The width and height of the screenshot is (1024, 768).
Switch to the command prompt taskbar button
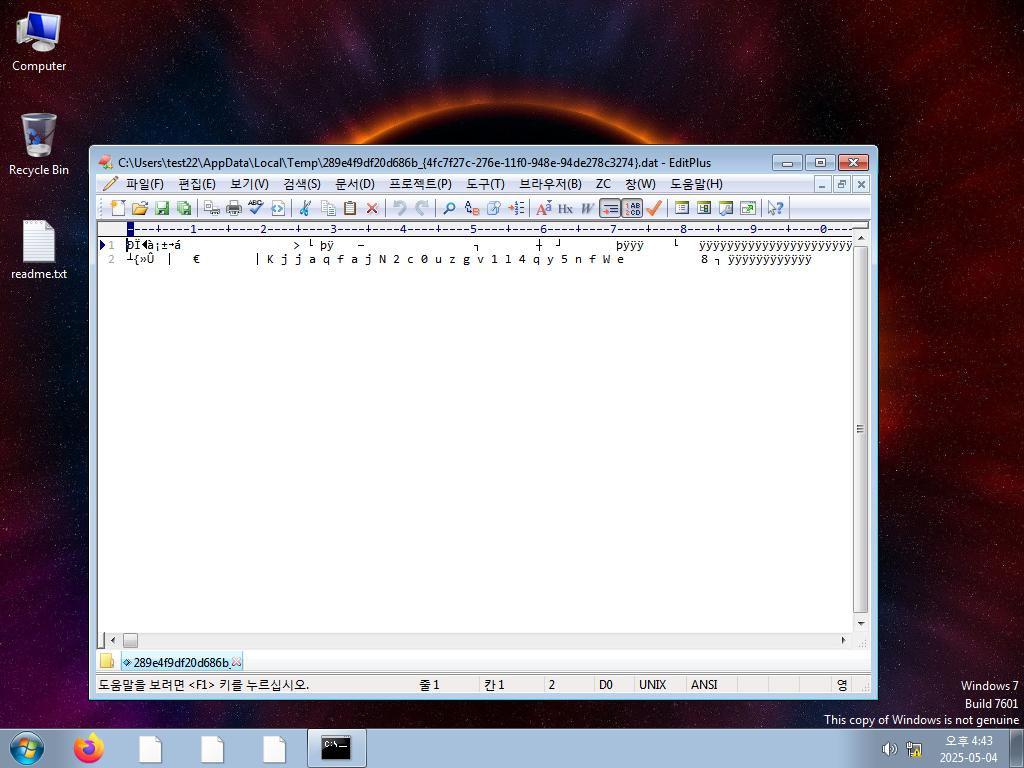336,748
